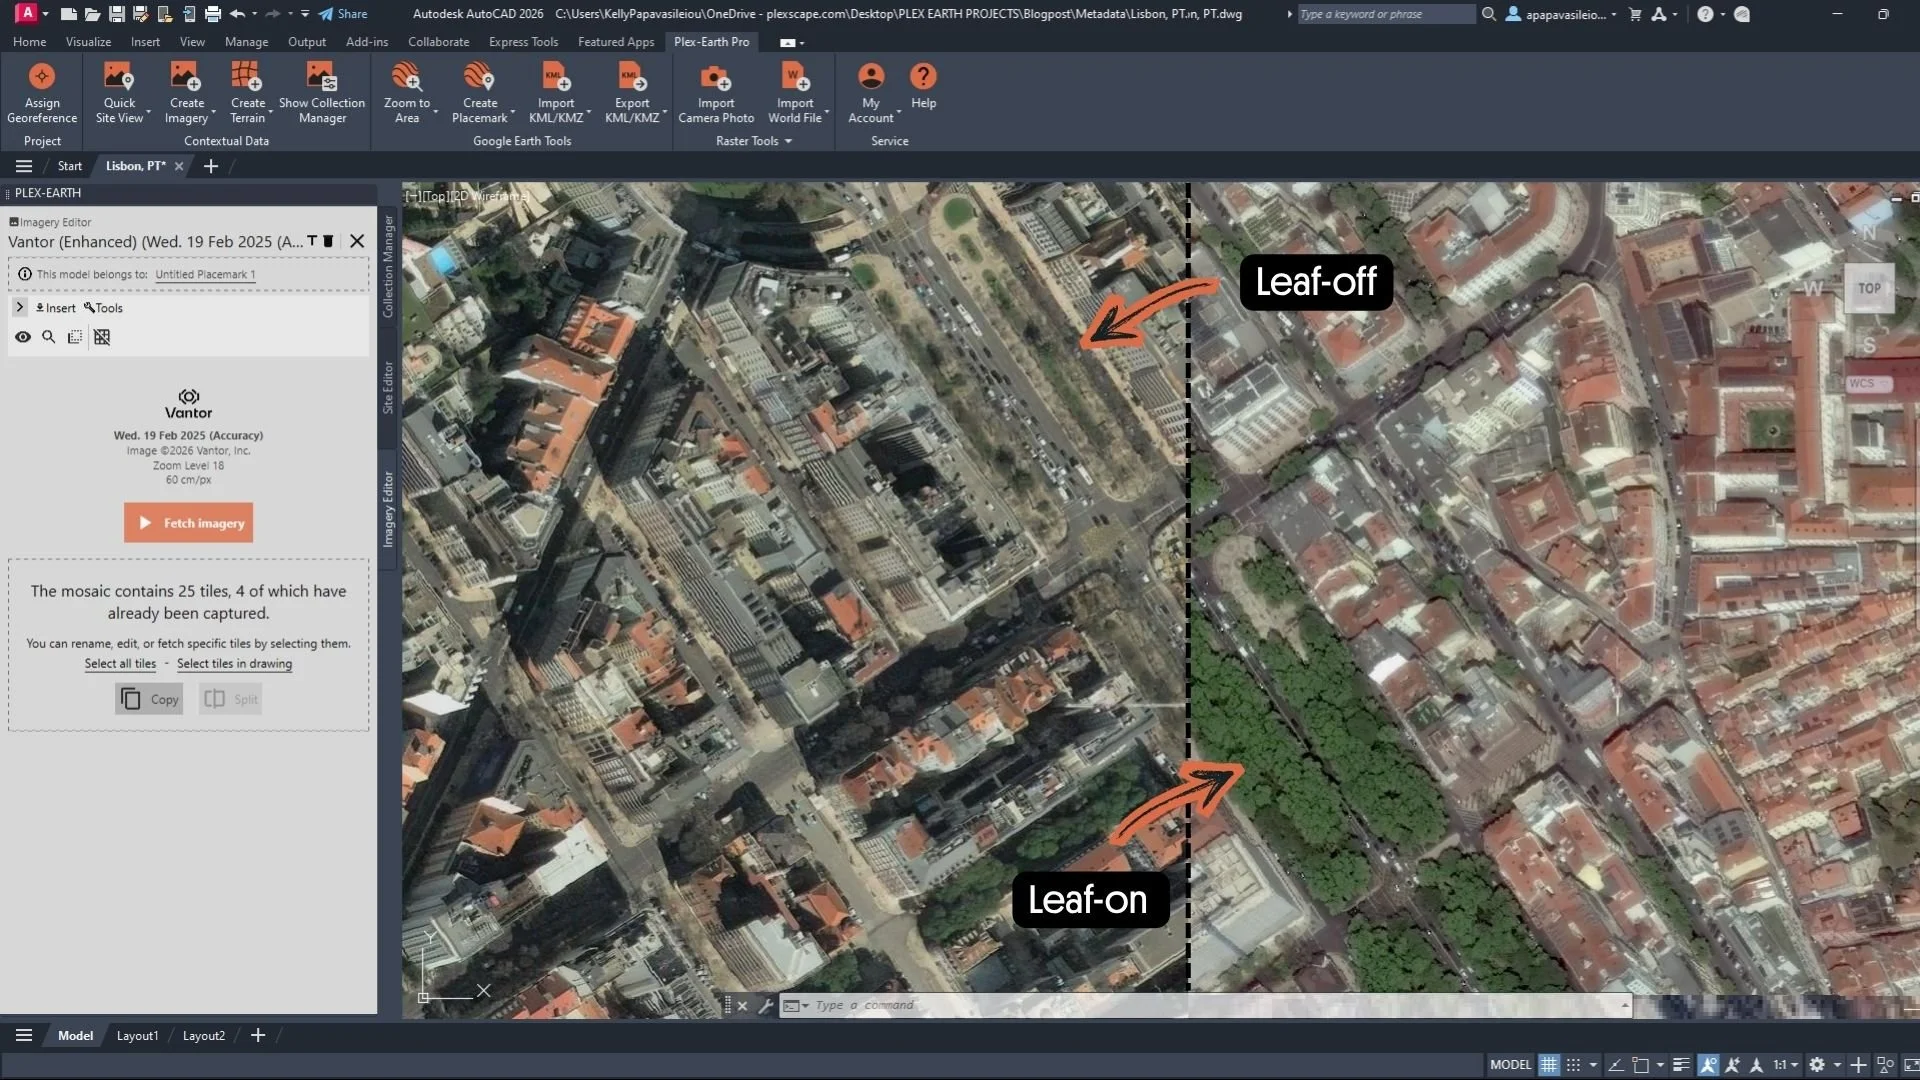Open workspace switching gear dropdown arrow
The height and width of the screenshot is (1080, 1920).
(1837, 1065)
